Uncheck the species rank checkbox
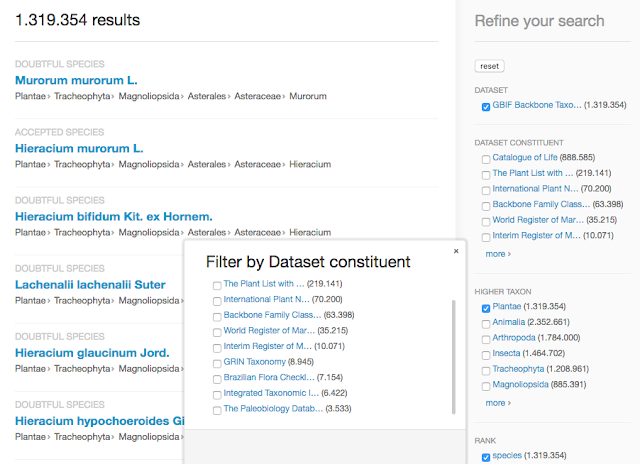The image size is (640, 464). point(486,457)
